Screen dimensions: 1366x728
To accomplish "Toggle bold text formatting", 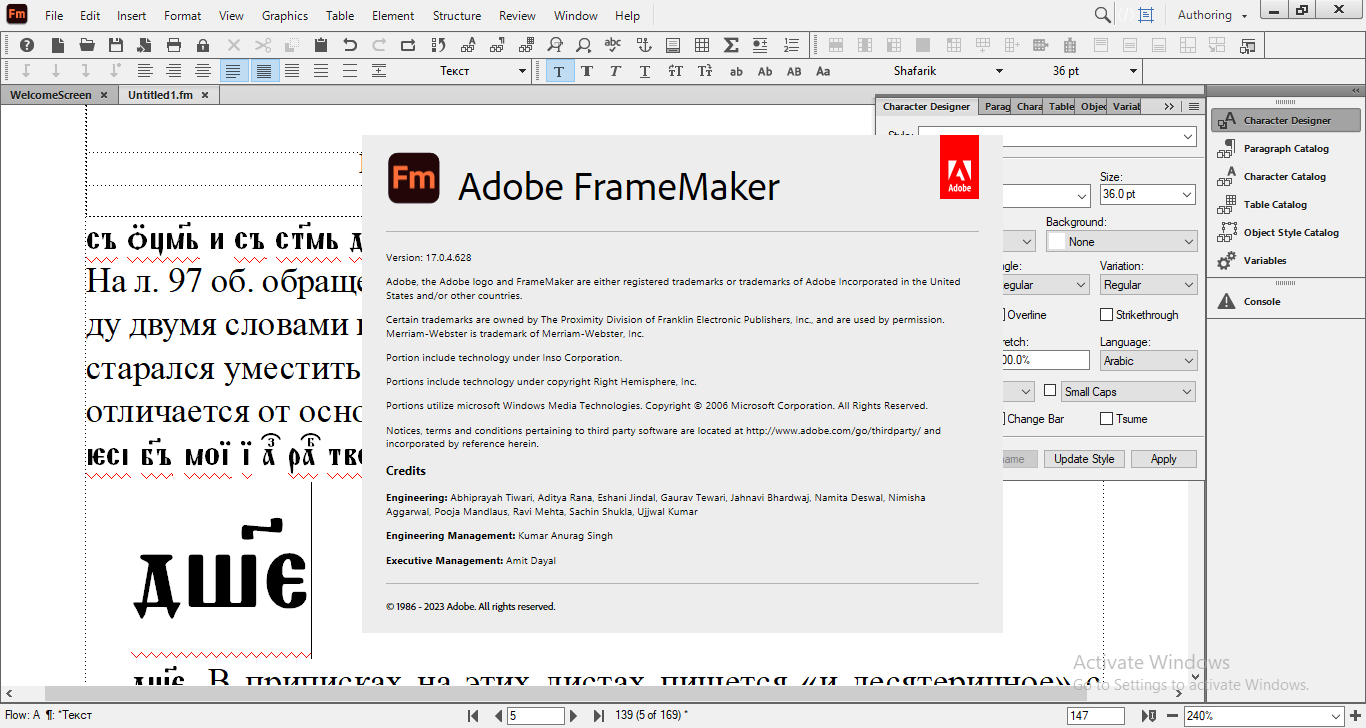I will (x=587, y=71).
